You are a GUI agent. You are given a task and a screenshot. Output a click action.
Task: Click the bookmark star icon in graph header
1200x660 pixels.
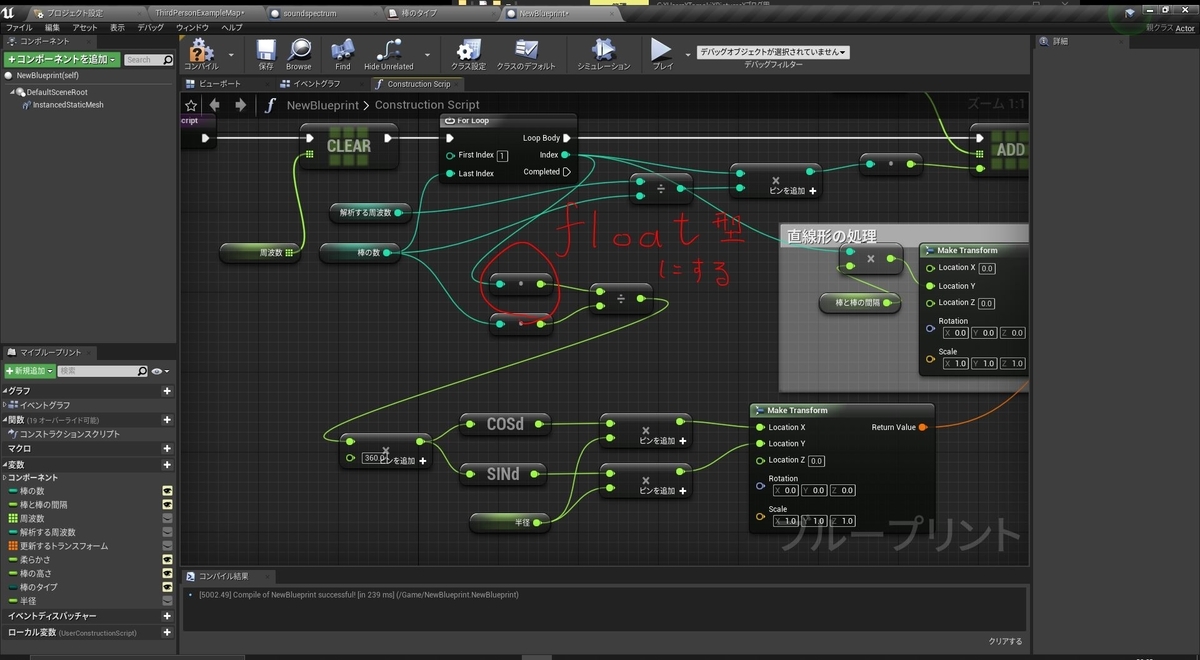coord(191,105)
